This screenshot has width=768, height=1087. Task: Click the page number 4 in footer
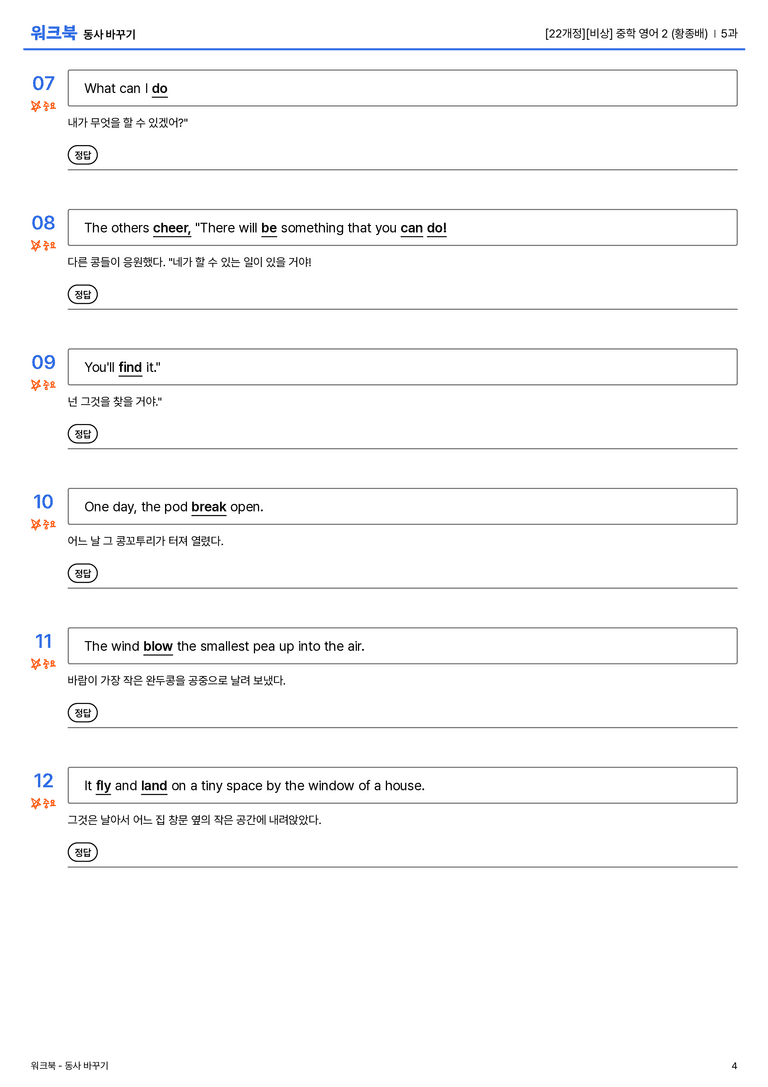pos(734,1066)
